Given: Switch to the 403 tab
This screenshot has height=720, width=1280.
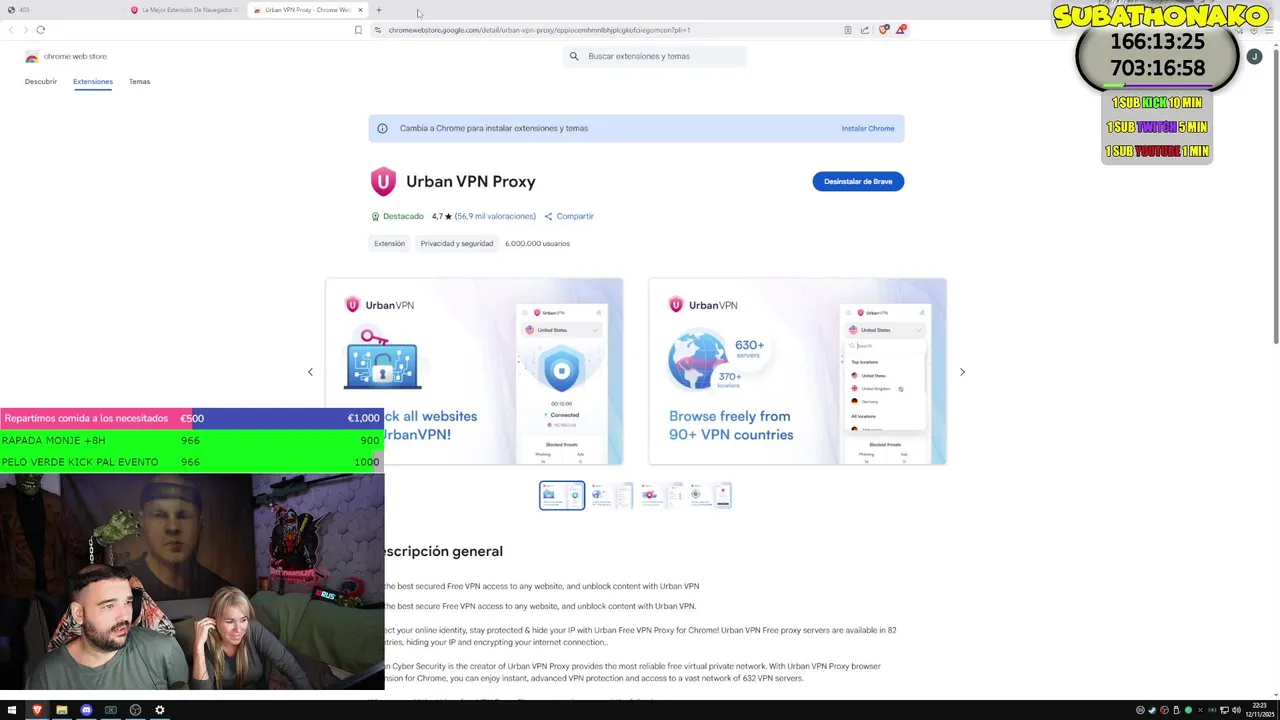Looking at the screenshot, I should point(62,10).
